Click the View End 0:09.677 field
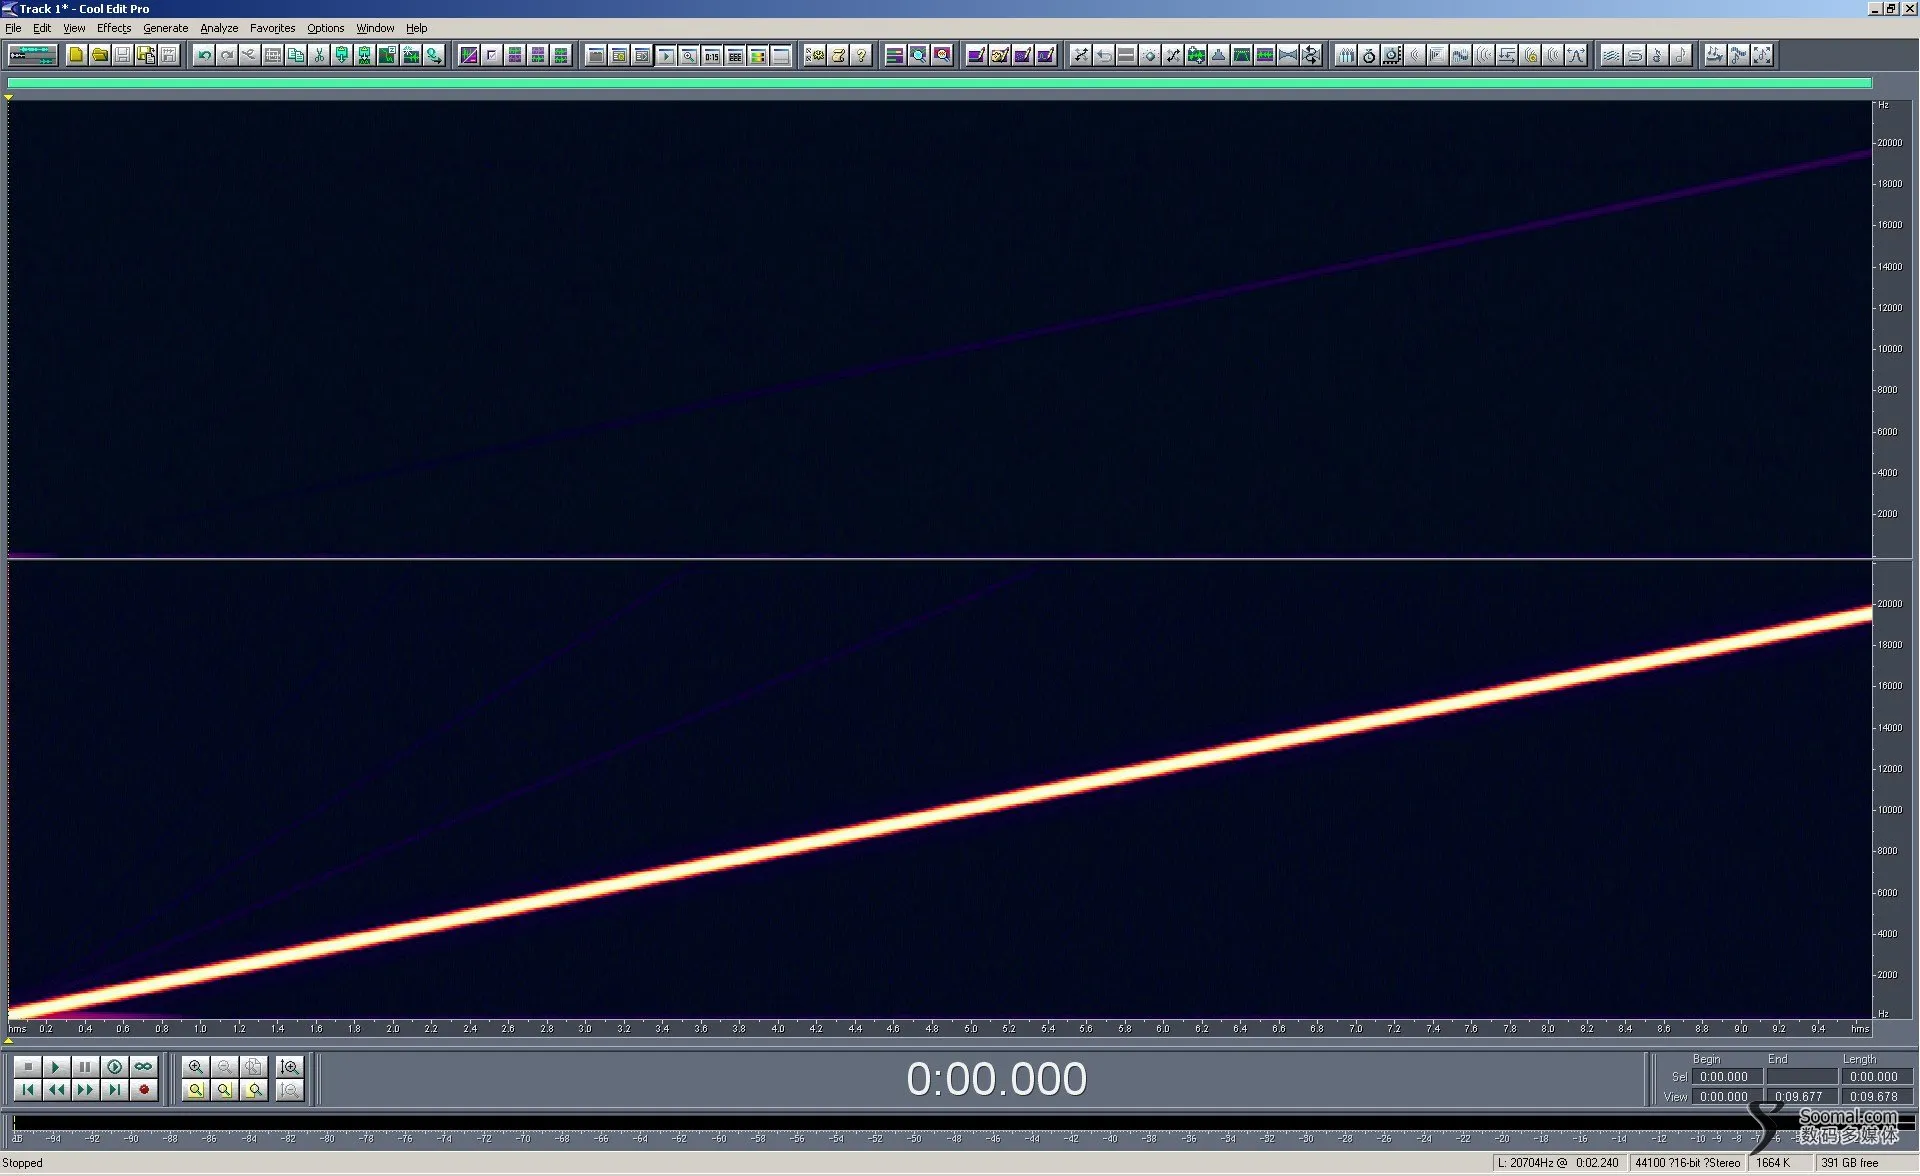 1801,1097
